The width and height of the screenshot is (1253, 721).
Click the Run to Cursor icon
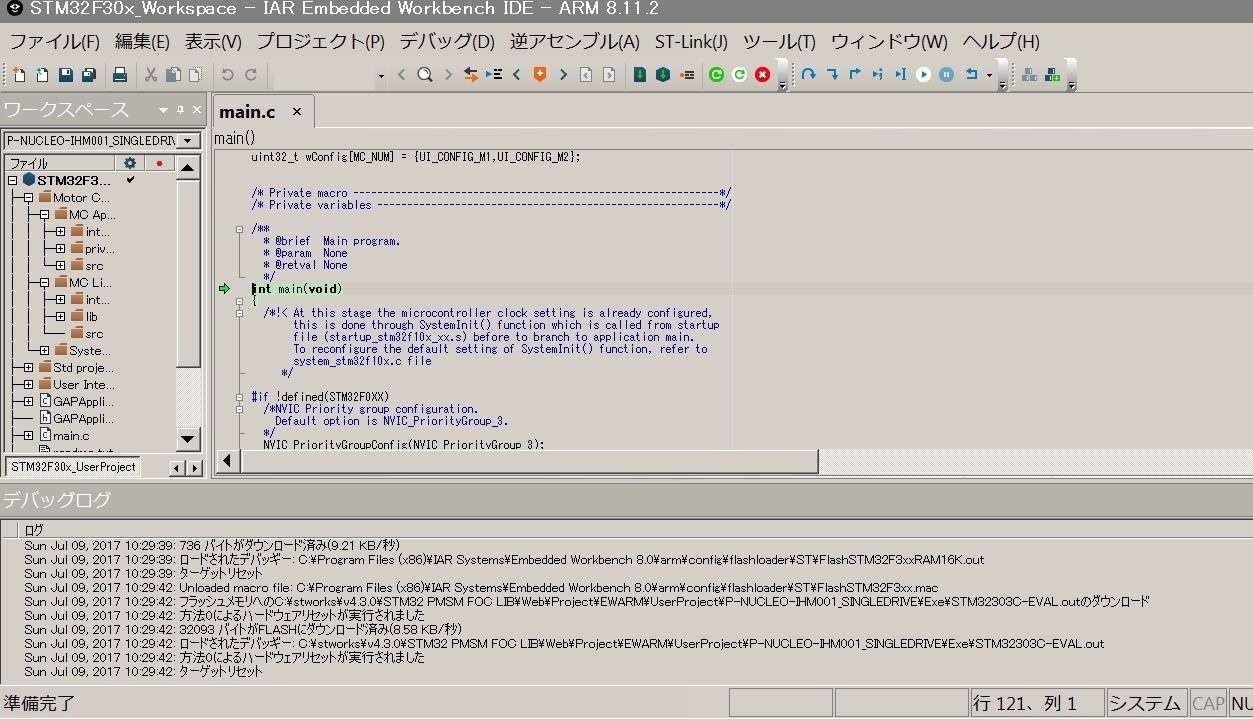[901, 75]
